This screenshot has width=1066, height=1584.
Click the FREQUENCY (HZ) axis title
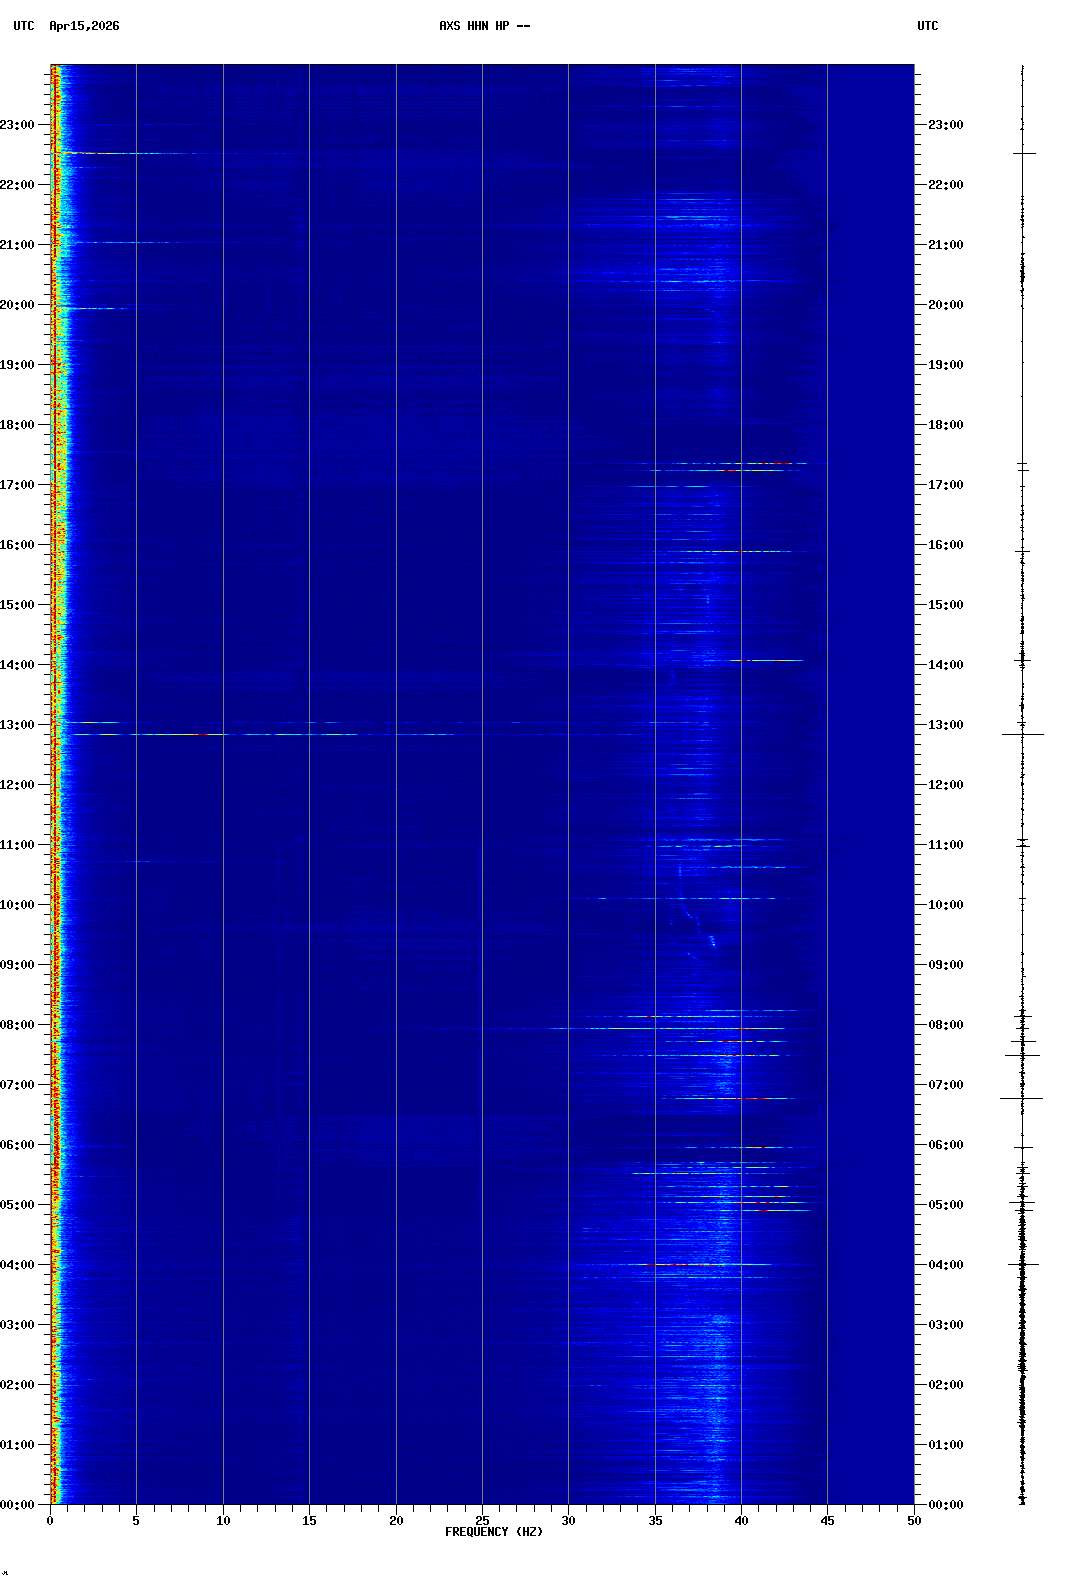pyautogui.click(x=493, y=1532)
